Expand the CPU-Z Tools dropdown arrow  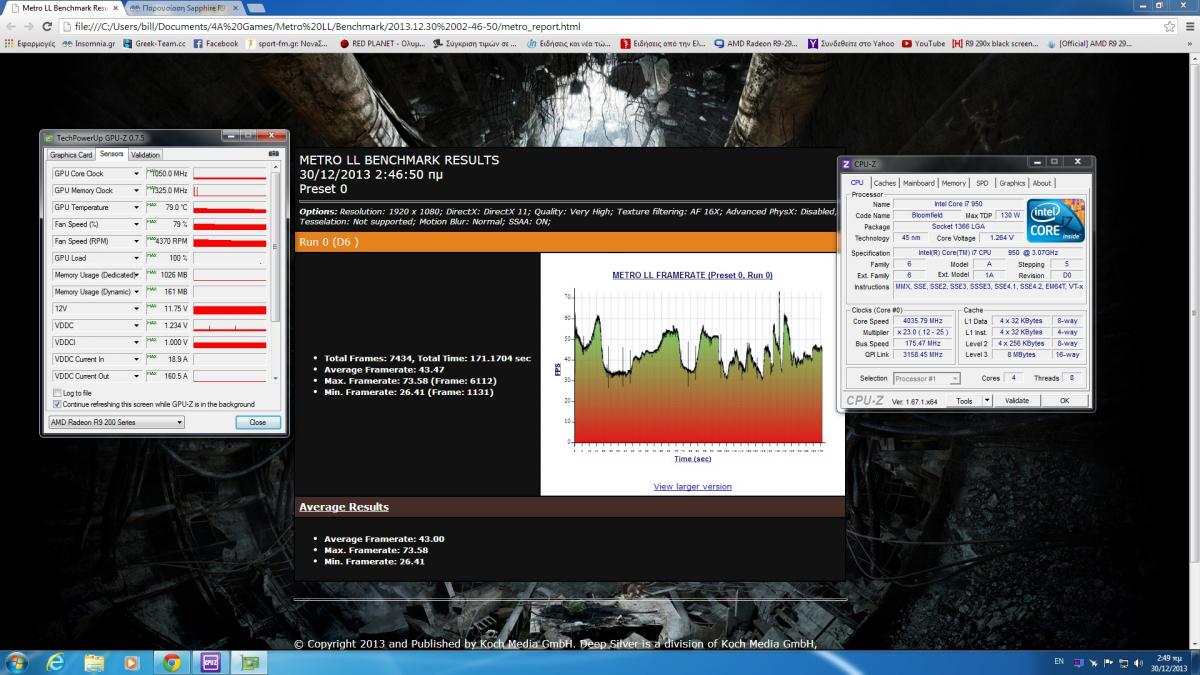tap(987, 400)
